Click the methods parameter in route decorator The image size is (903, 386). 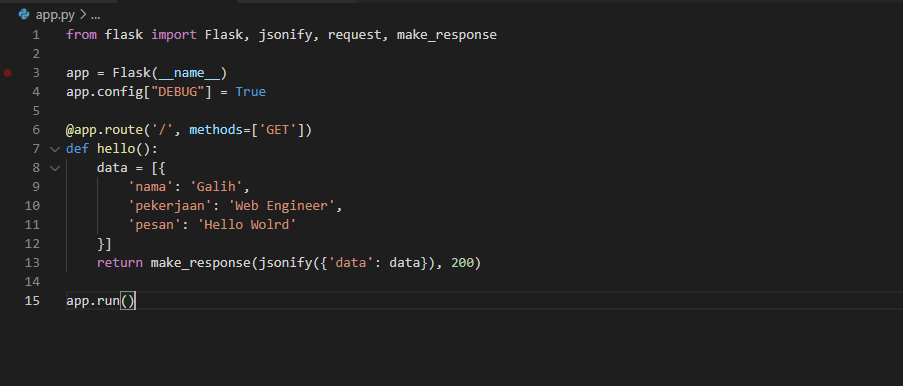point(216,130)
